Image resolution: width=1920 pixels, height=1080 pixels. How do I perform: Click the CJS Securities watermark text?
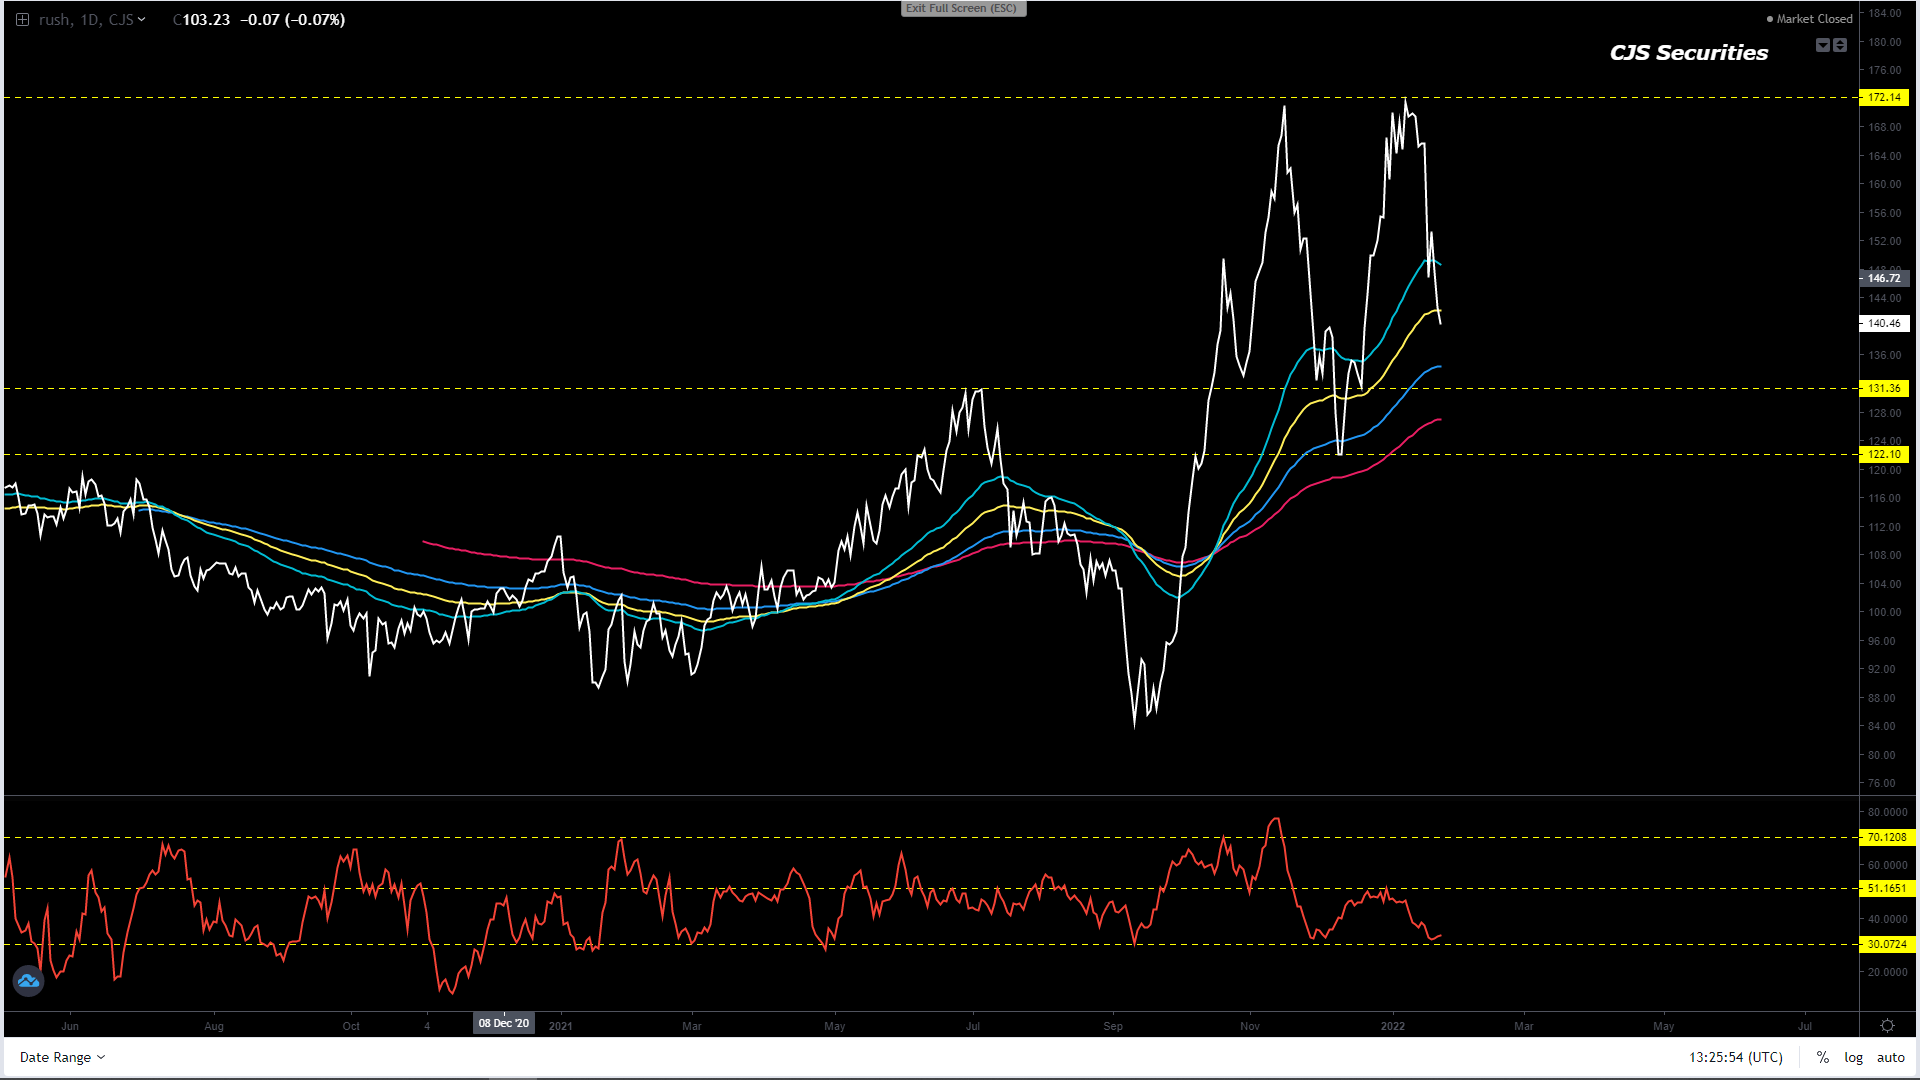[x=1688, y=53]
